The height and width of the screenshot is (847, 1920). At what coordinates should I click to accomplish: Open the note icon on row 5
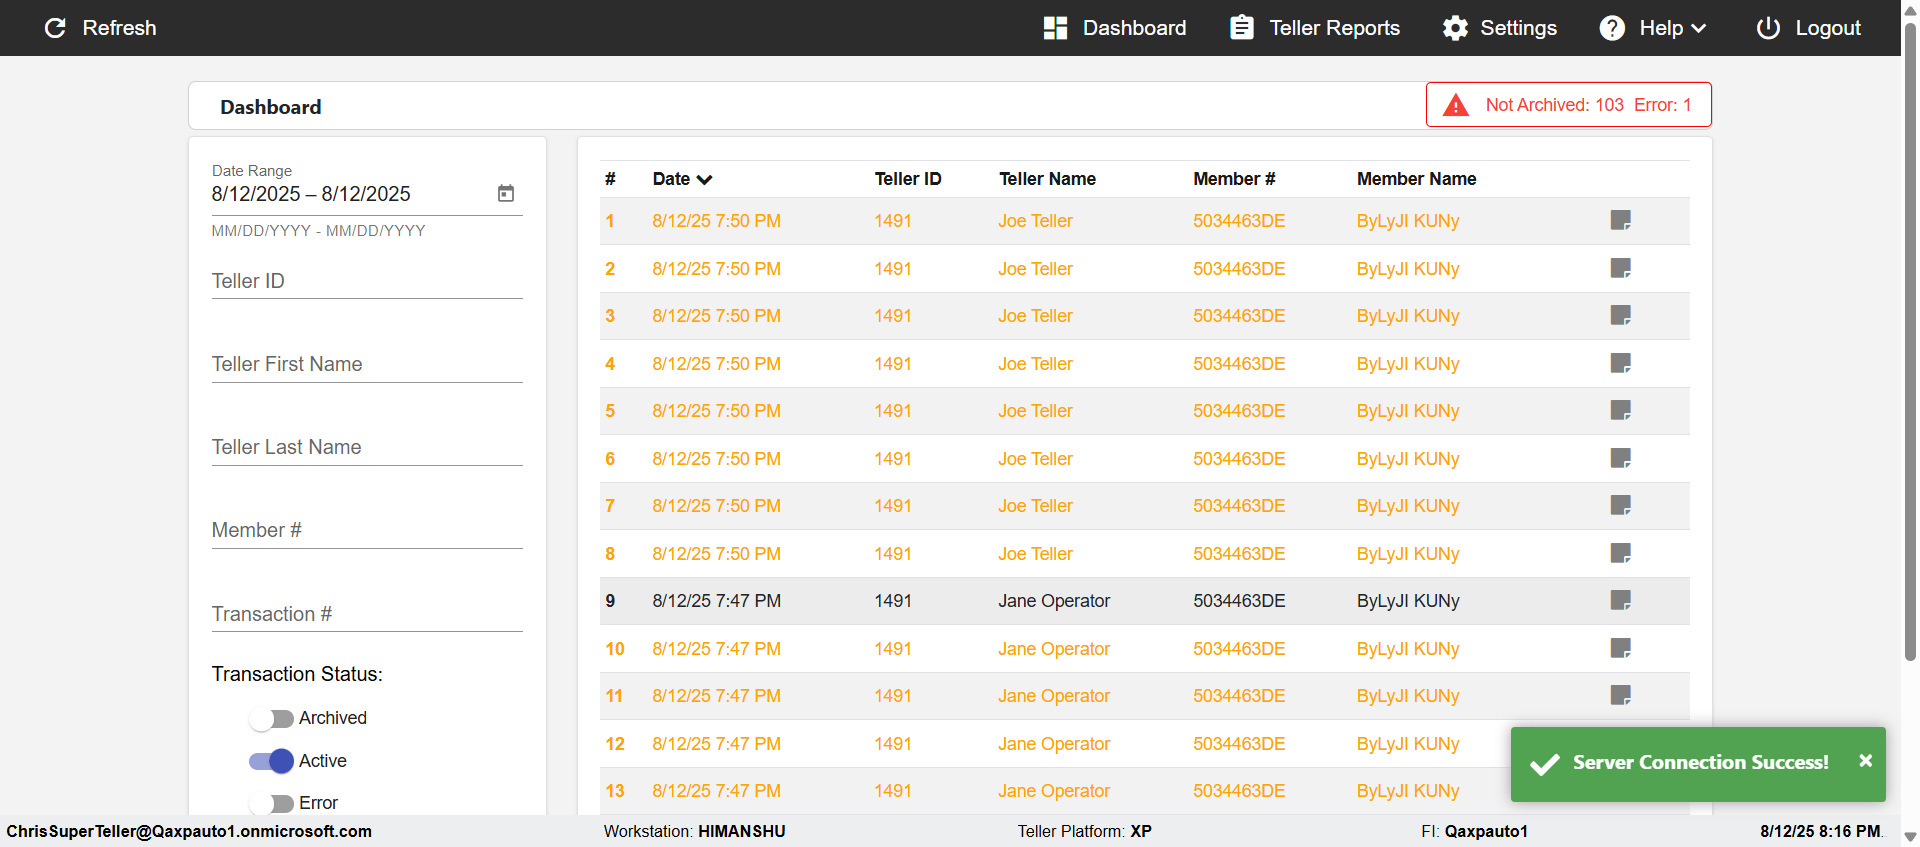[x=1621, y=410]
